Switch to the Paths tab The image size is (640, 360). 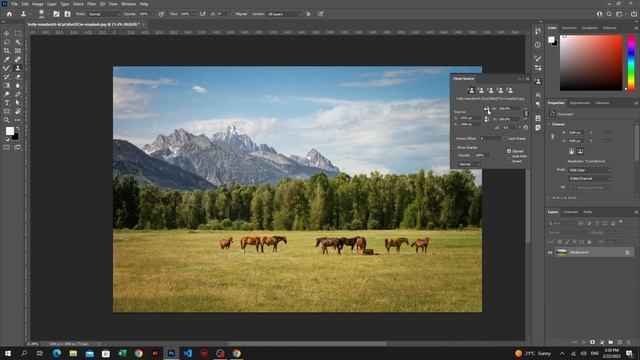click(x=588, y=212)
